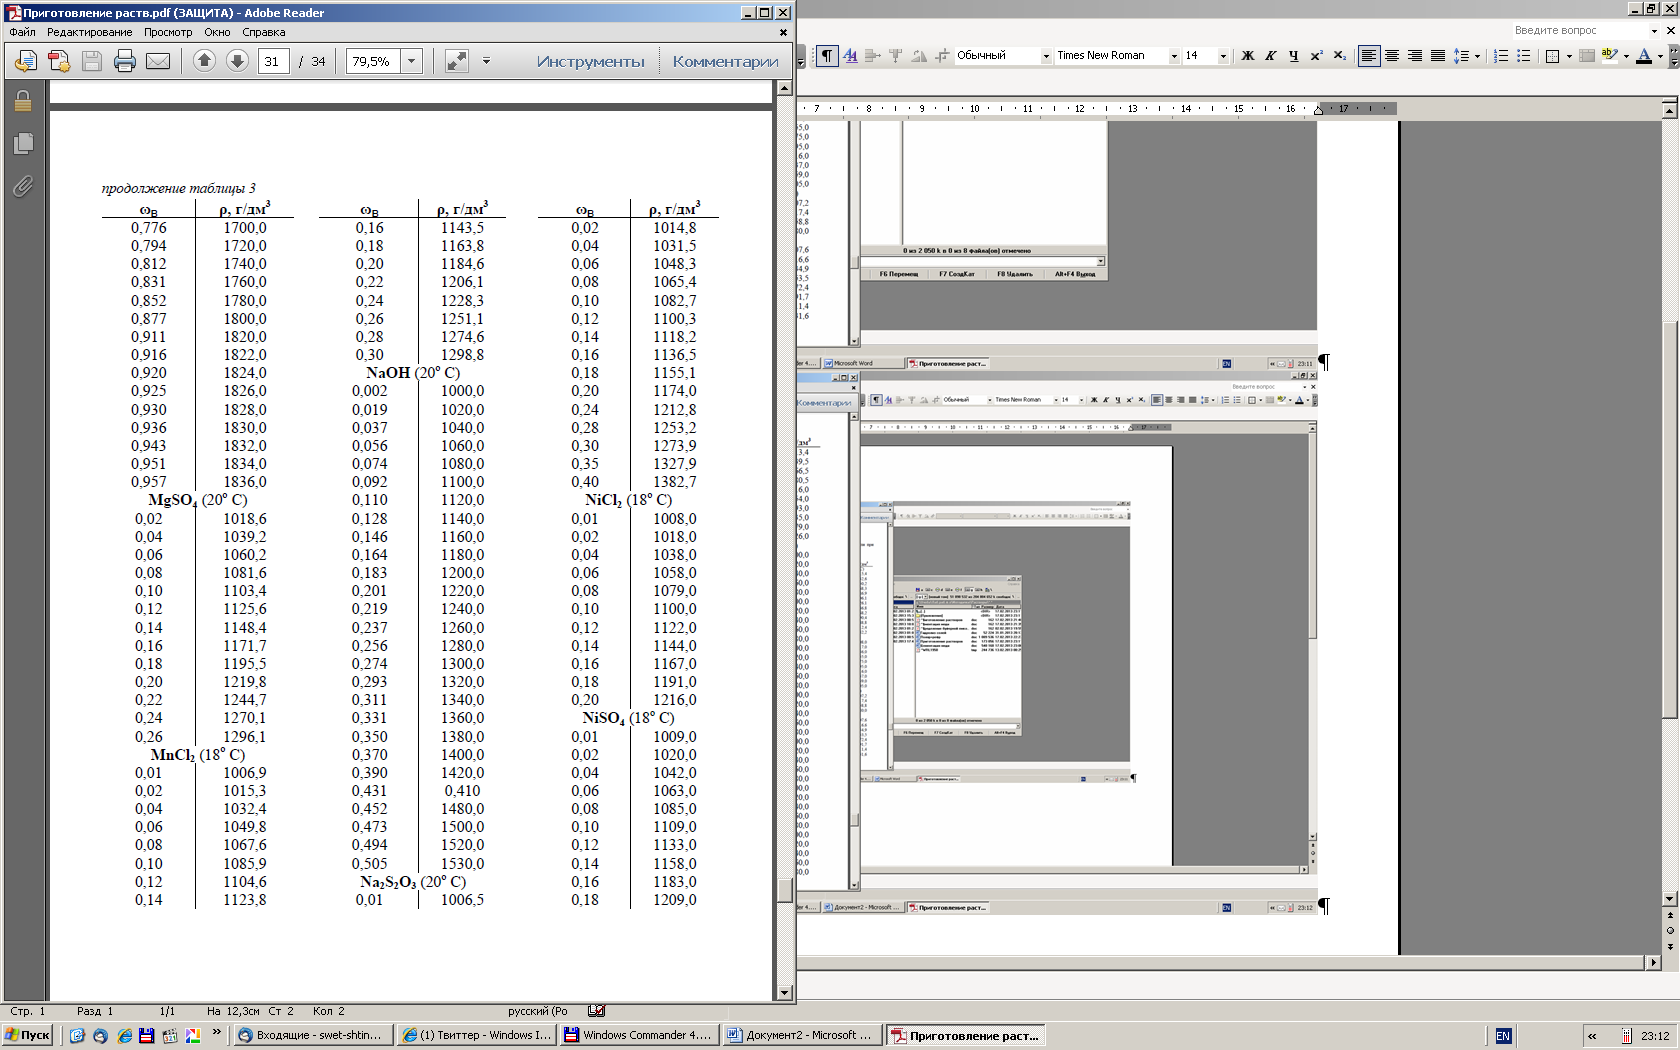Click the spelling status book icon in Word
The height and width of the screenshot is (1050, 1680).
pyautogui.click(x=597, y=1011)
